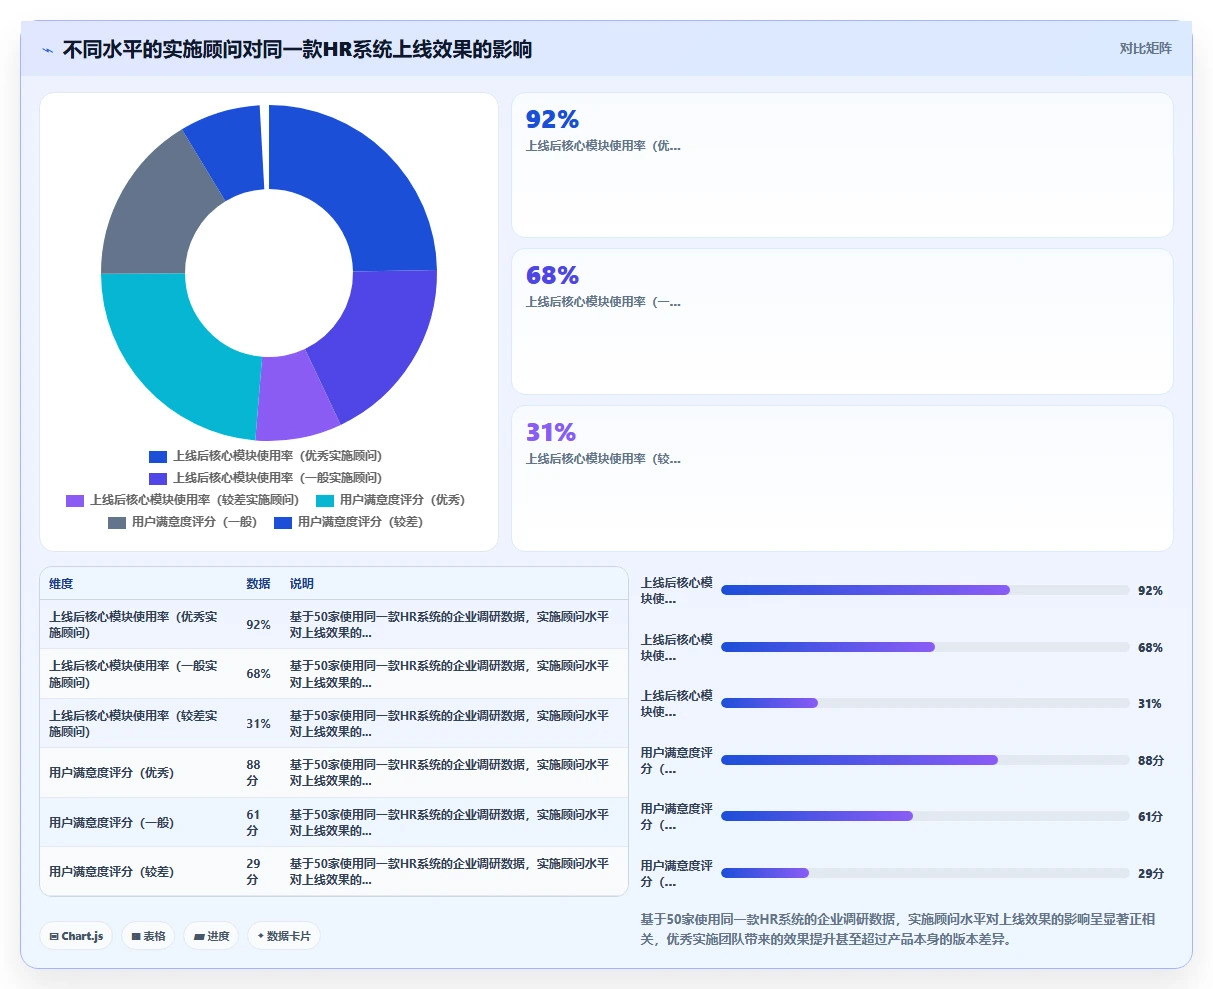Click the 维度 column header

click(61, 584)
